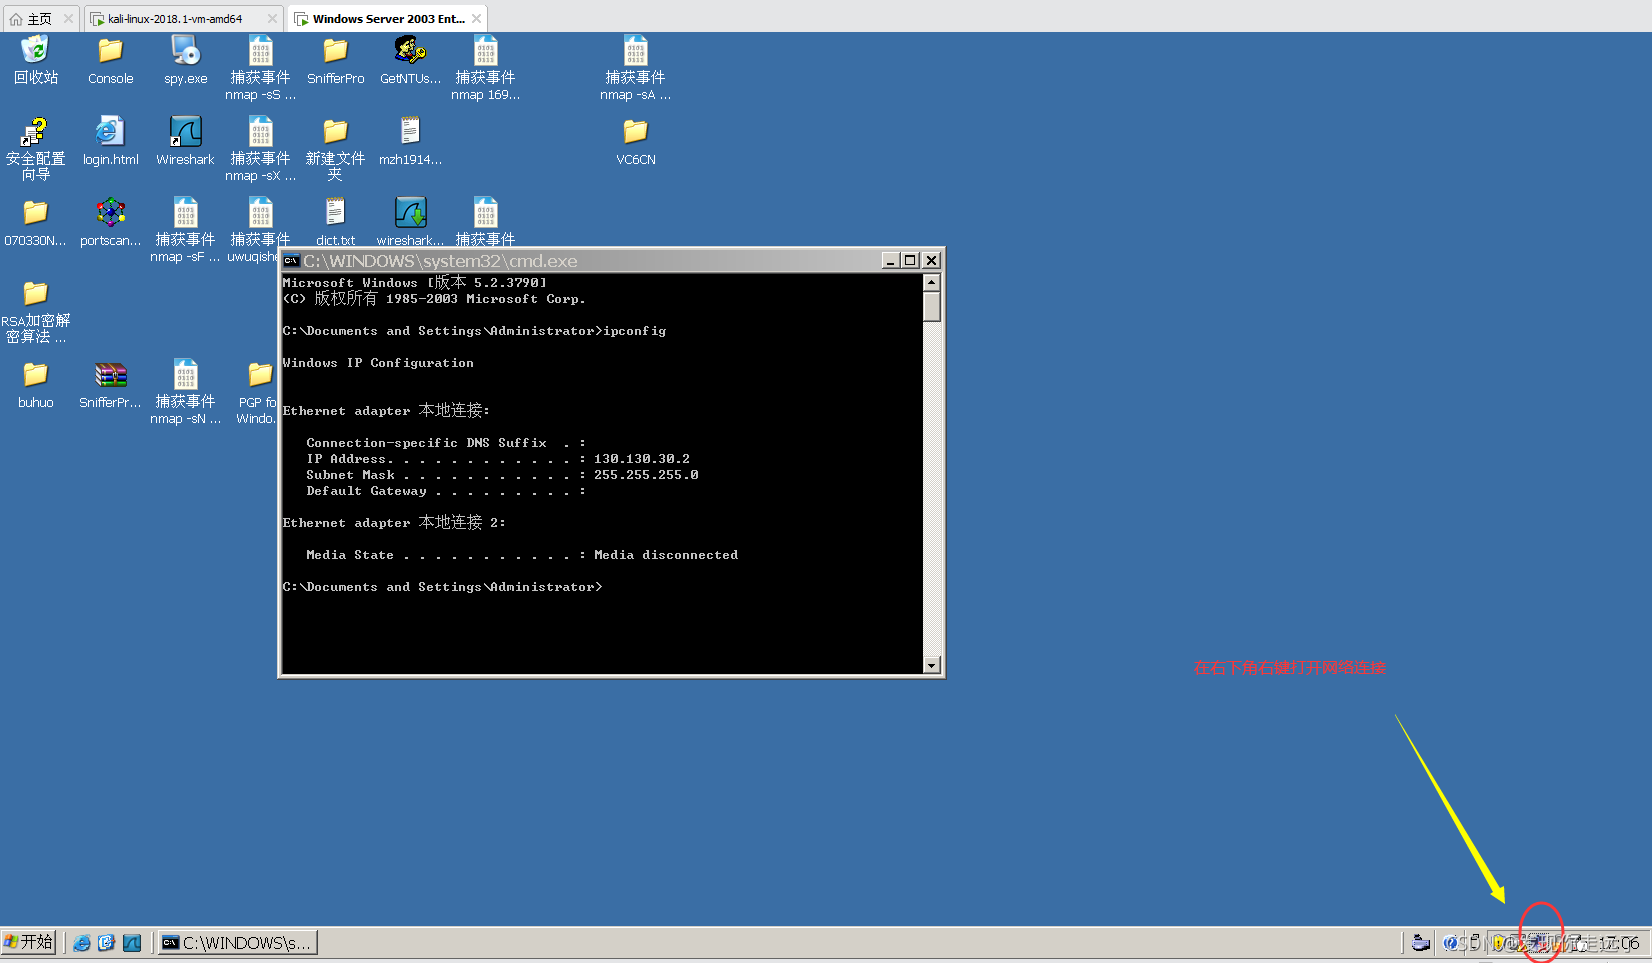Select the capture file nmap -sA
The height and width of the screenshot is (963, 1652).
tap(635, 68)
